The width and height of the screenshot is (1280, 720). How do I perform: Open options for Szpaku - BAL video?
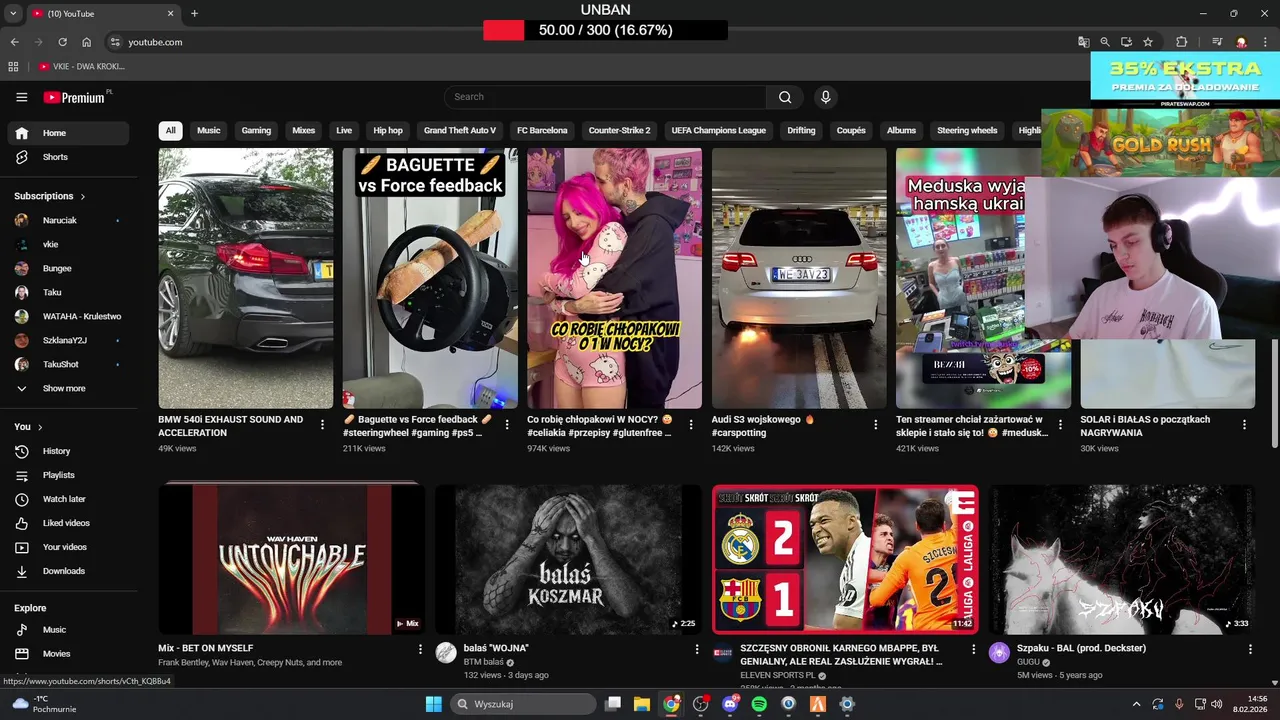1250,649
